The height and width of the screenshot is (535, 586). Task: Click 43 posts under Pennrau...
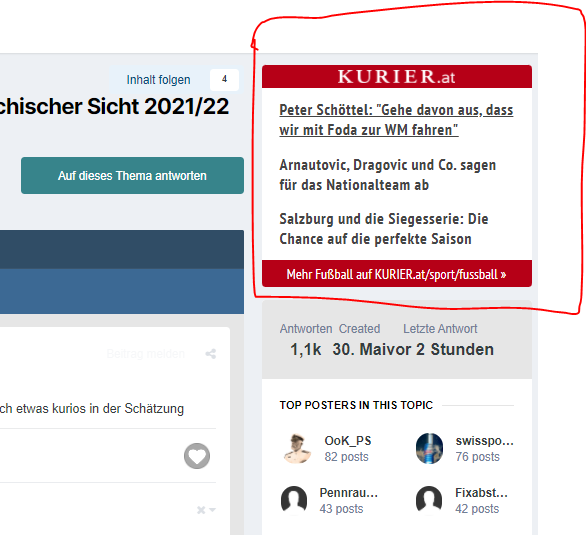pyautogui.click(x=341, y=509)
